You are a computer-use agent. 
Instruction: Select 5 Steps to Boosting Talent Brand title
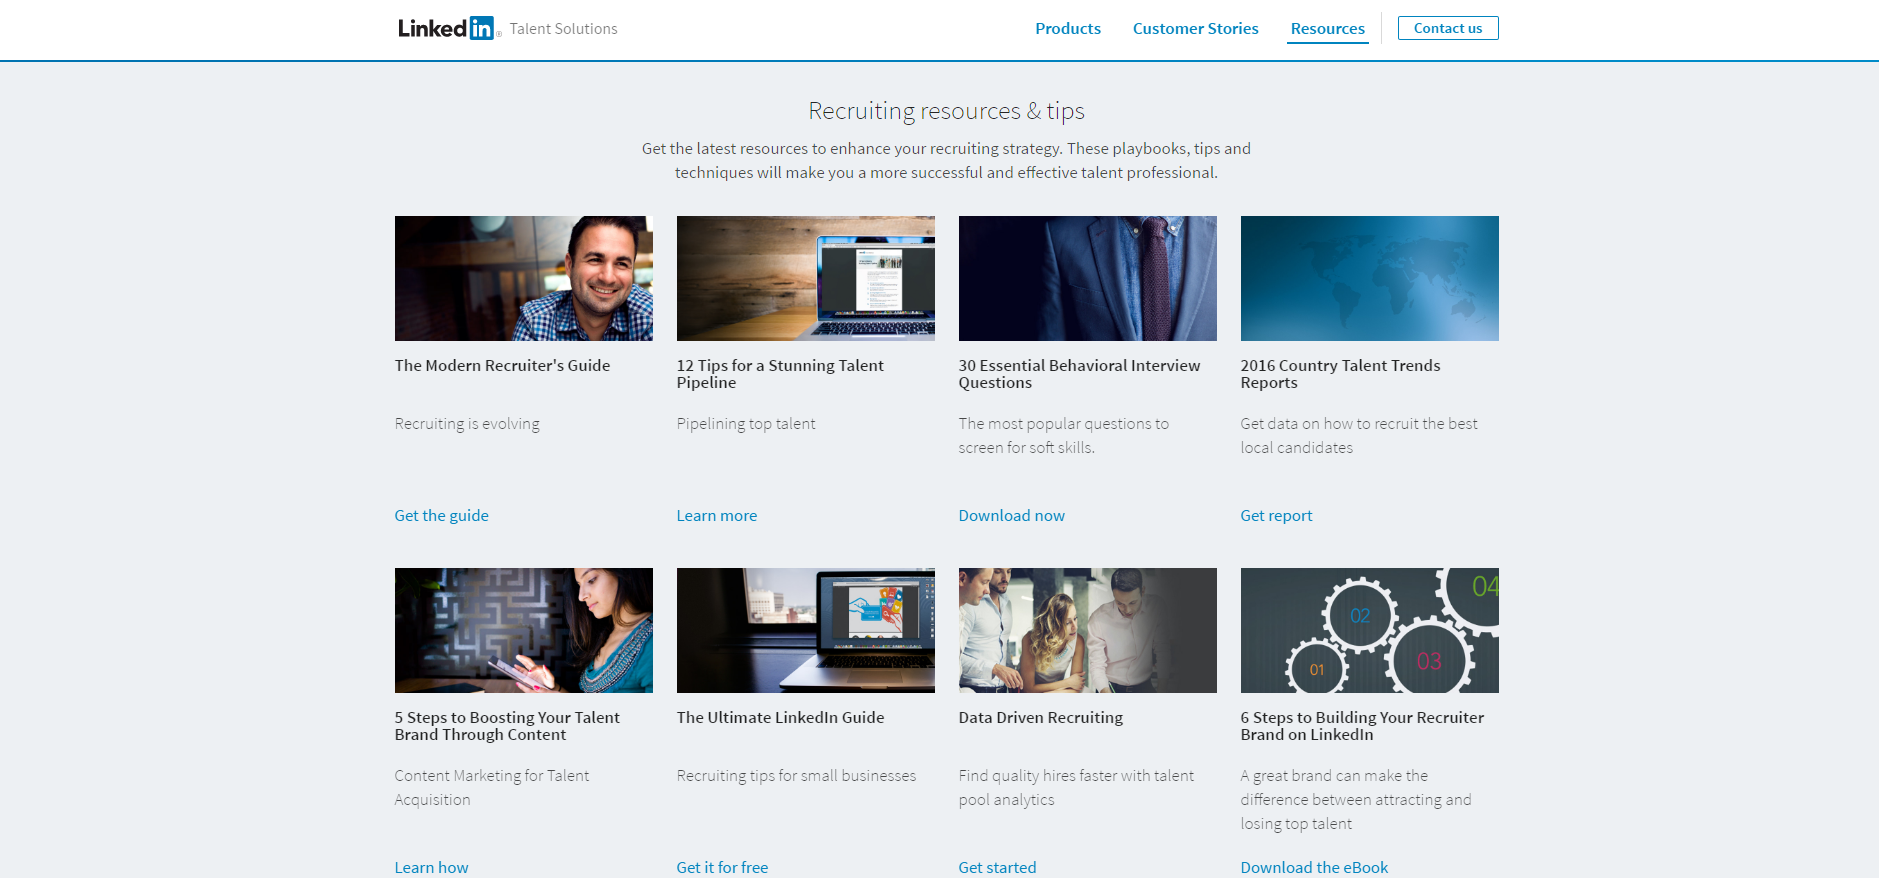pyautogui.click(x=507, y=726)
